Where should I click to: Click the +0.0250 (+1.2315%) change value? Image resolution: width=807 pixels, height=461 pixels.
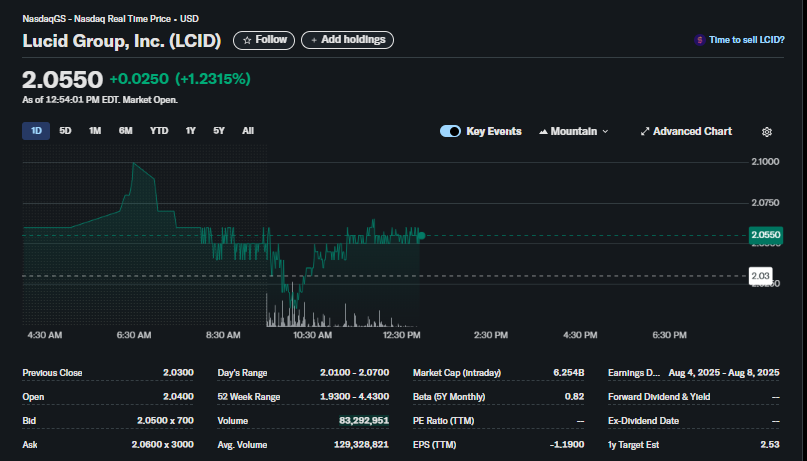180,79
